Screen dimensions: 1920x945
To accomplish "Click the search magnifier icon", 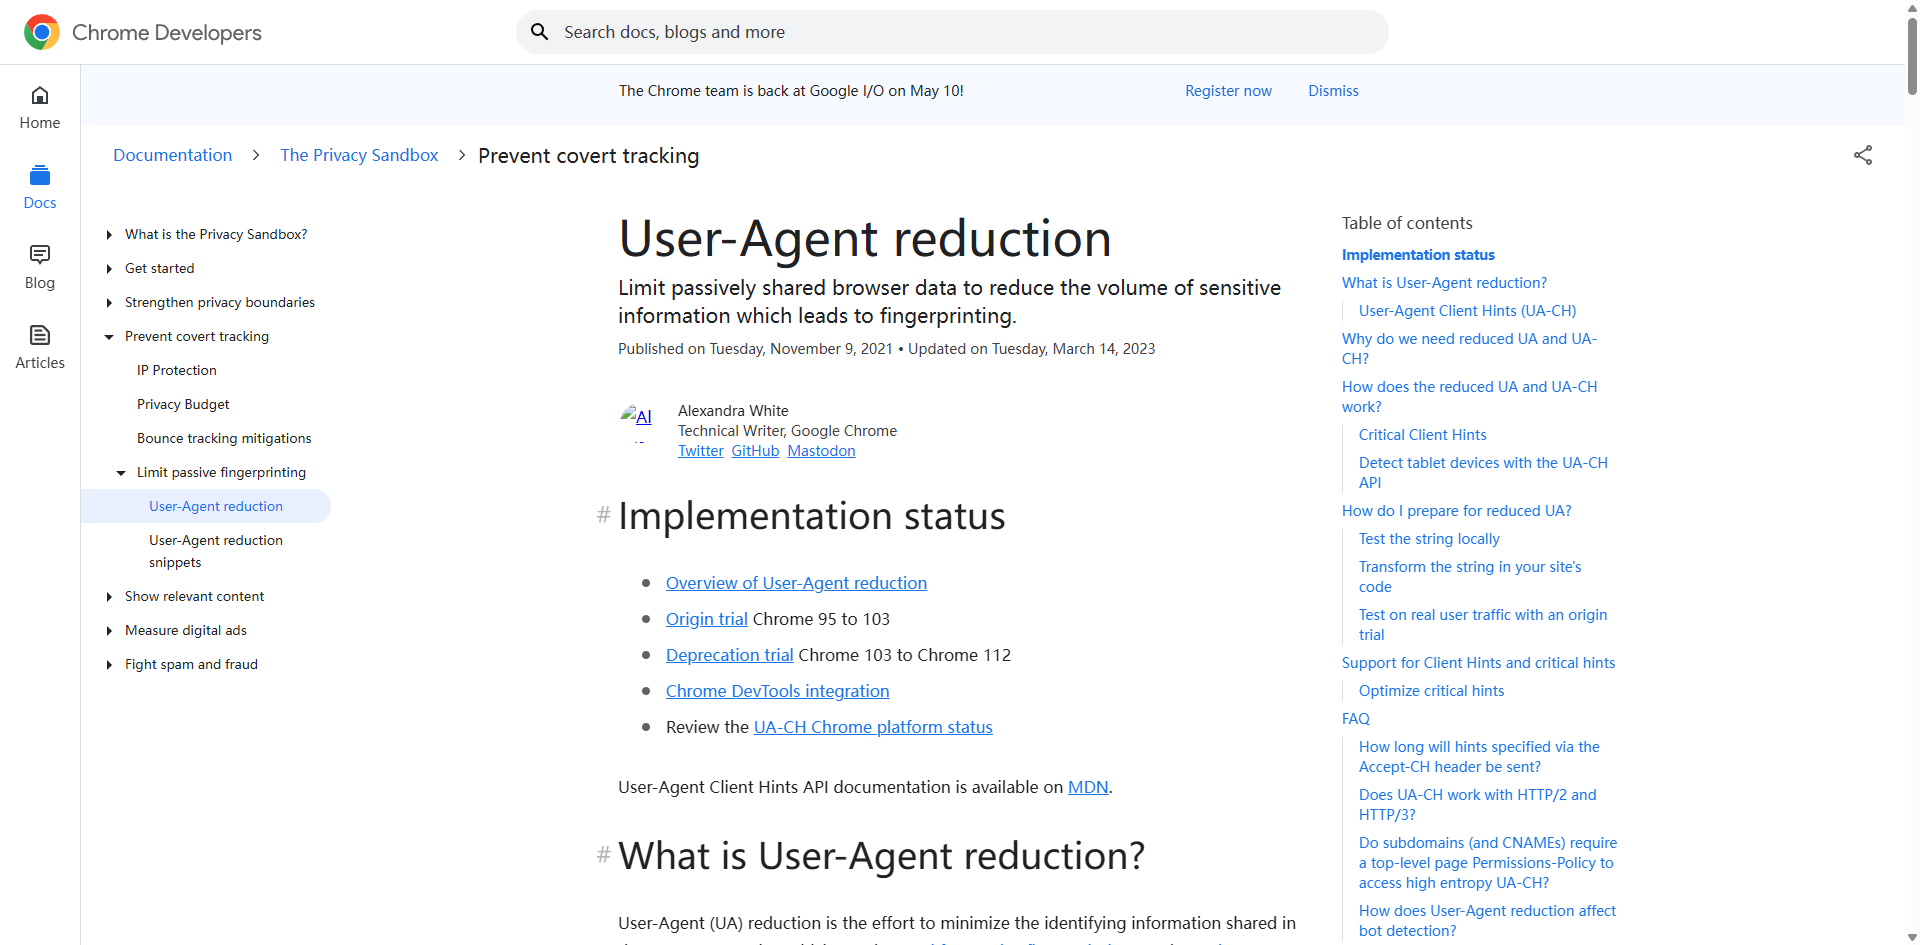I will pos(540,31).
